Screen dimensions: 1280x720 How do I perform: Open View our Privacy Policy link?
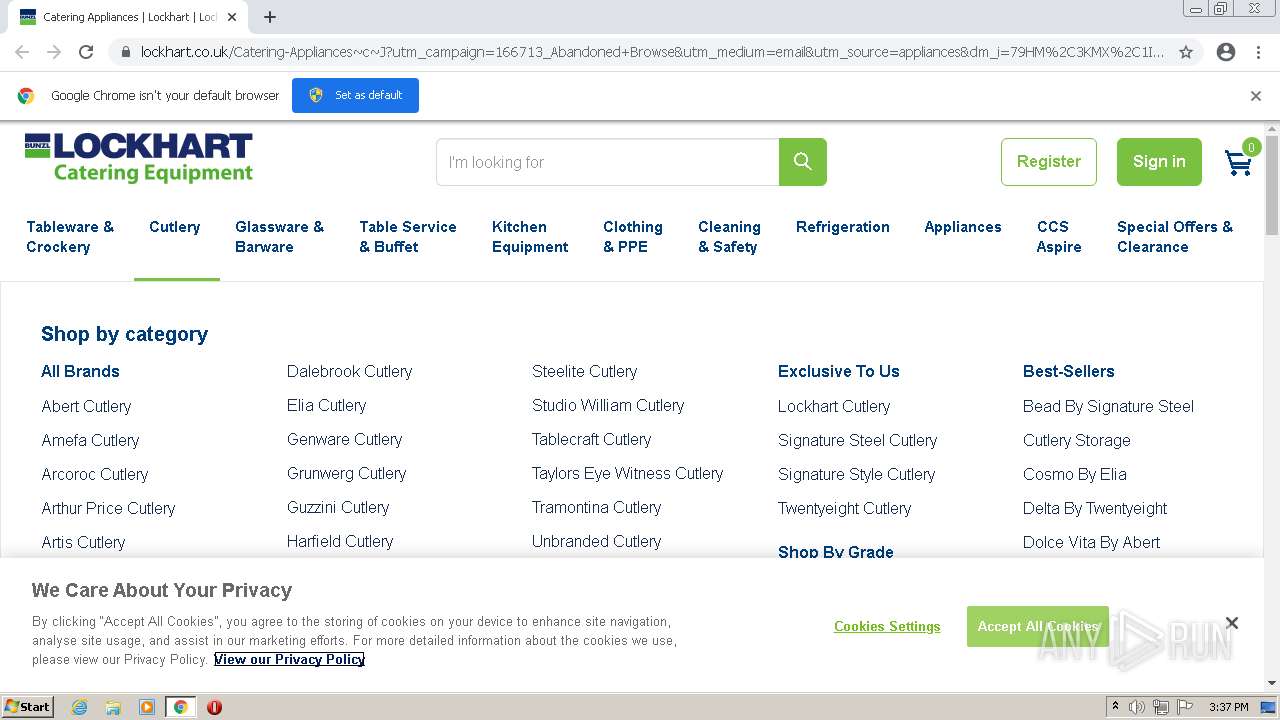[289, 659]
